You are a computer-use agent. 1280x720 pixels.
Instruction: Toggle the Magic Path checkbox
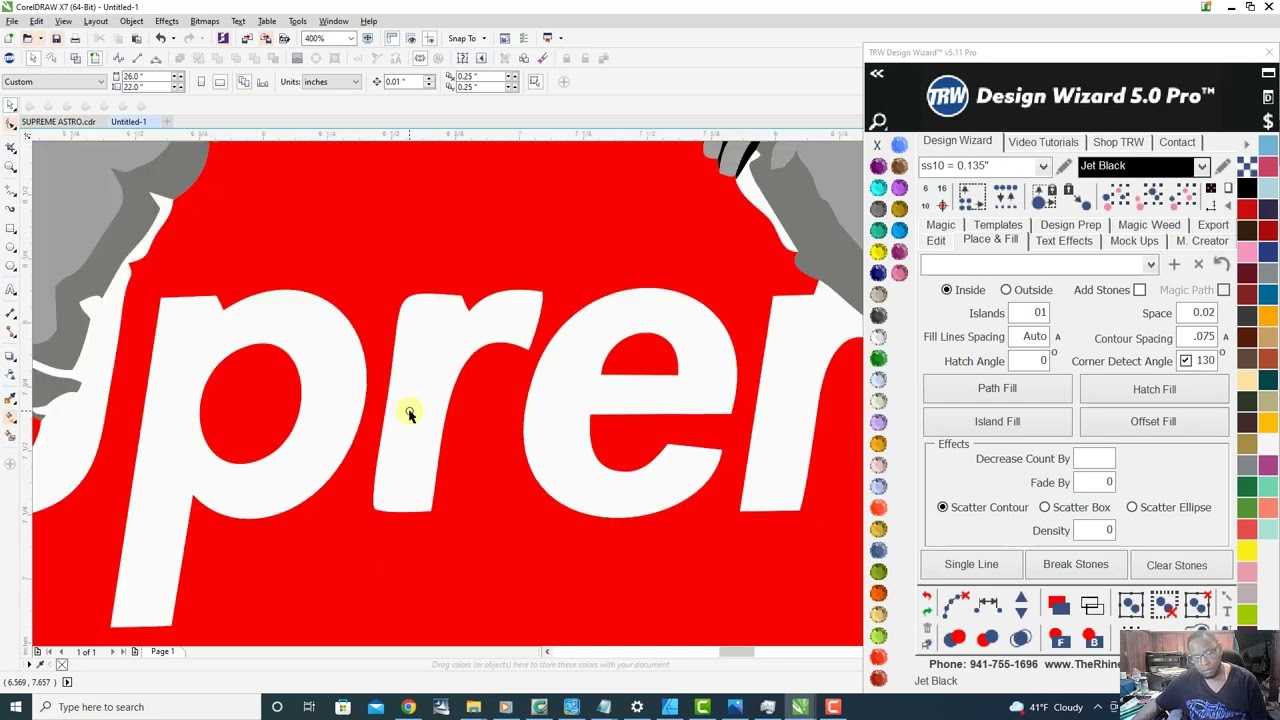pyautogui.click(x=1224, y=290)
